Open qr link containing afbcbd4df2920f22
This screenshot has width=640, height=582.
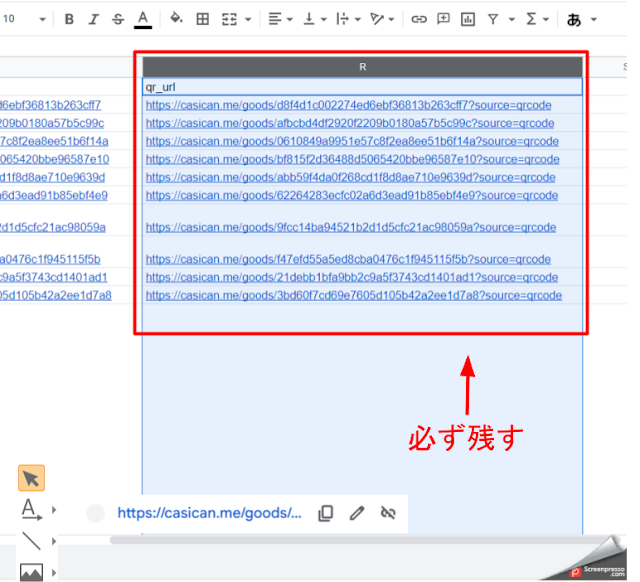point(350,123)
